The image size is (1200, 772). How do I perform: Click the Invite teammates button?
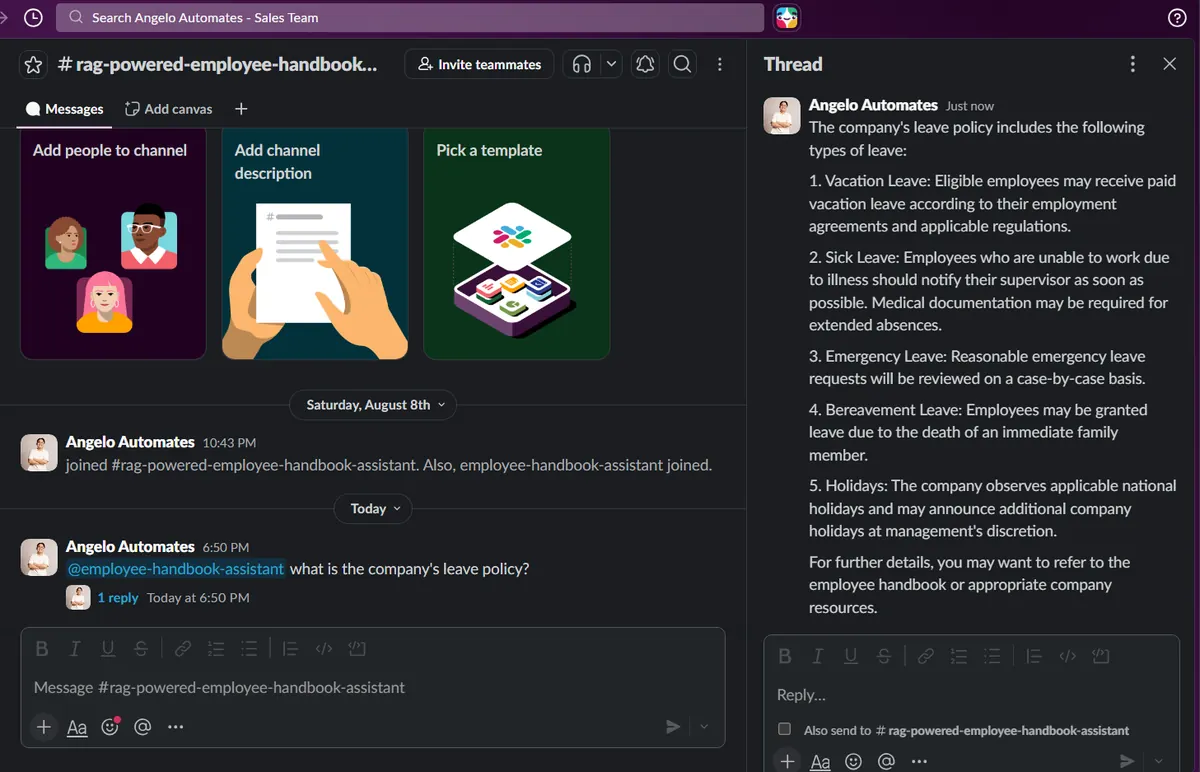(x=479, y=64)
